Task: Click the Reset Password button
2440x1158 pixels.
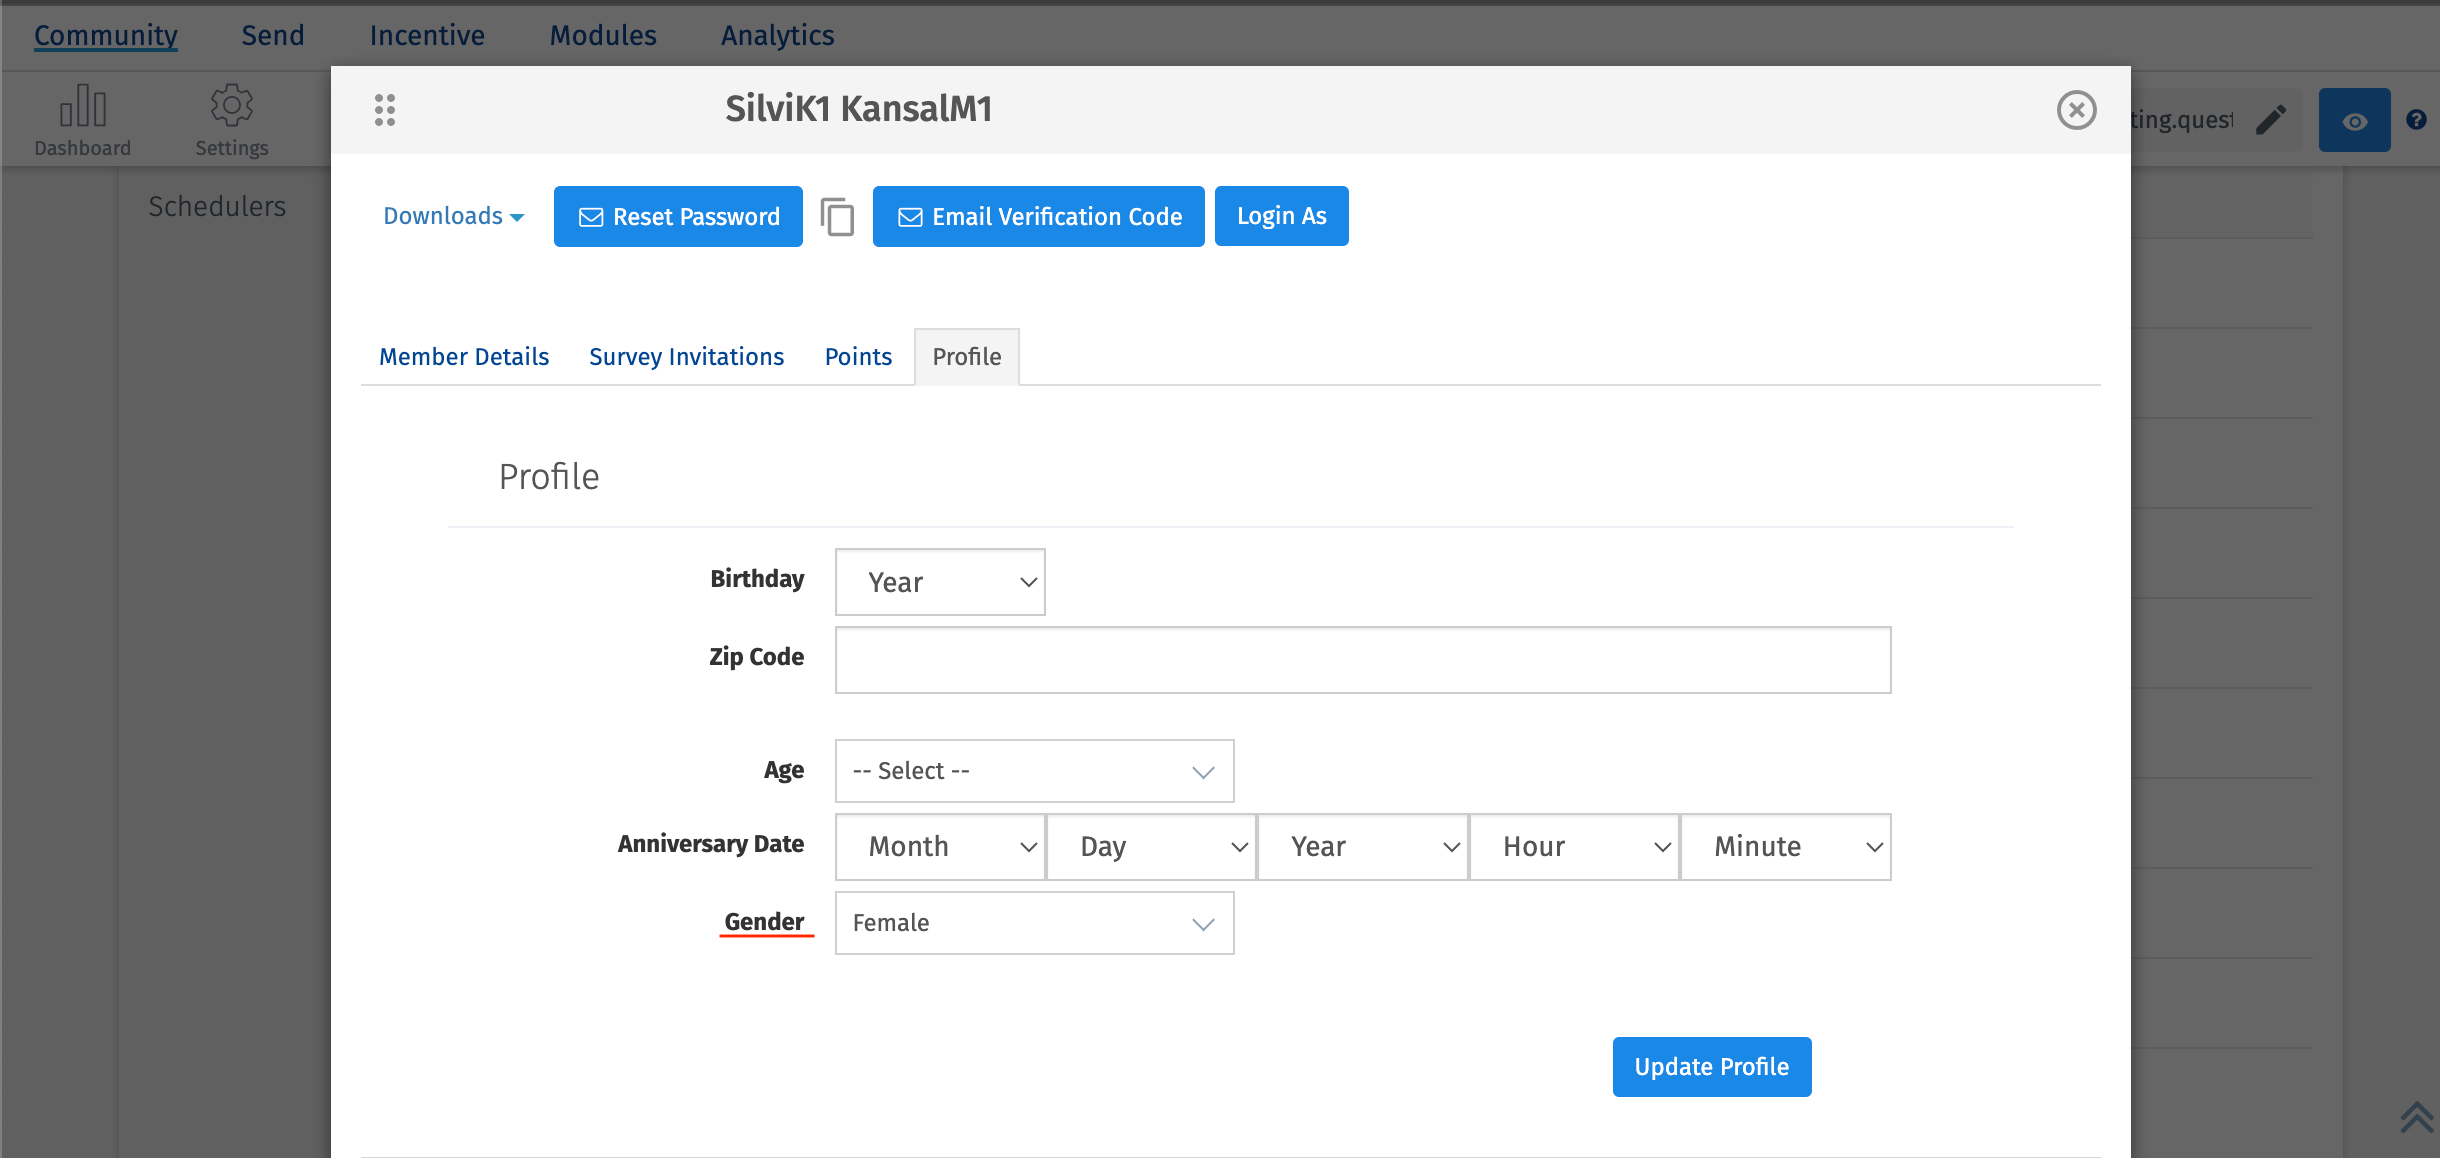Action: click(678, 216)
